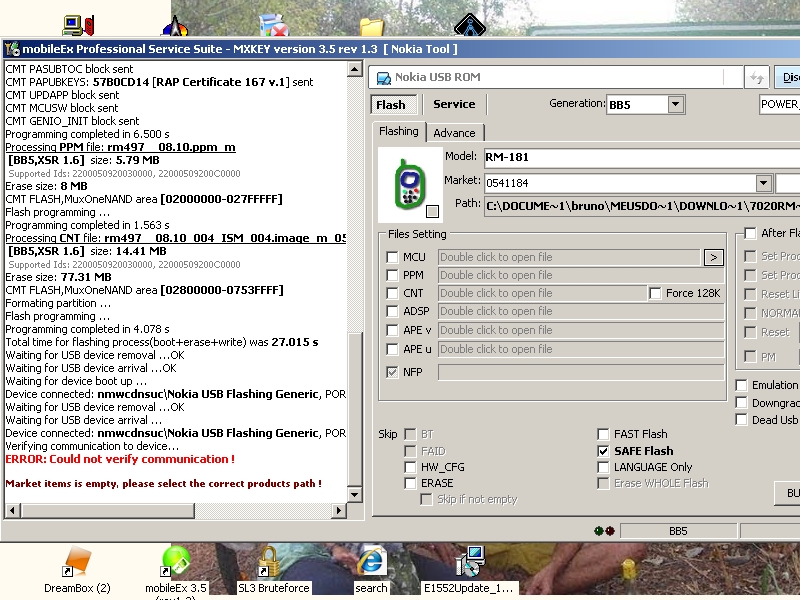
Task: Click the "Processing PPM file" log line
Action: coord(120,147)
